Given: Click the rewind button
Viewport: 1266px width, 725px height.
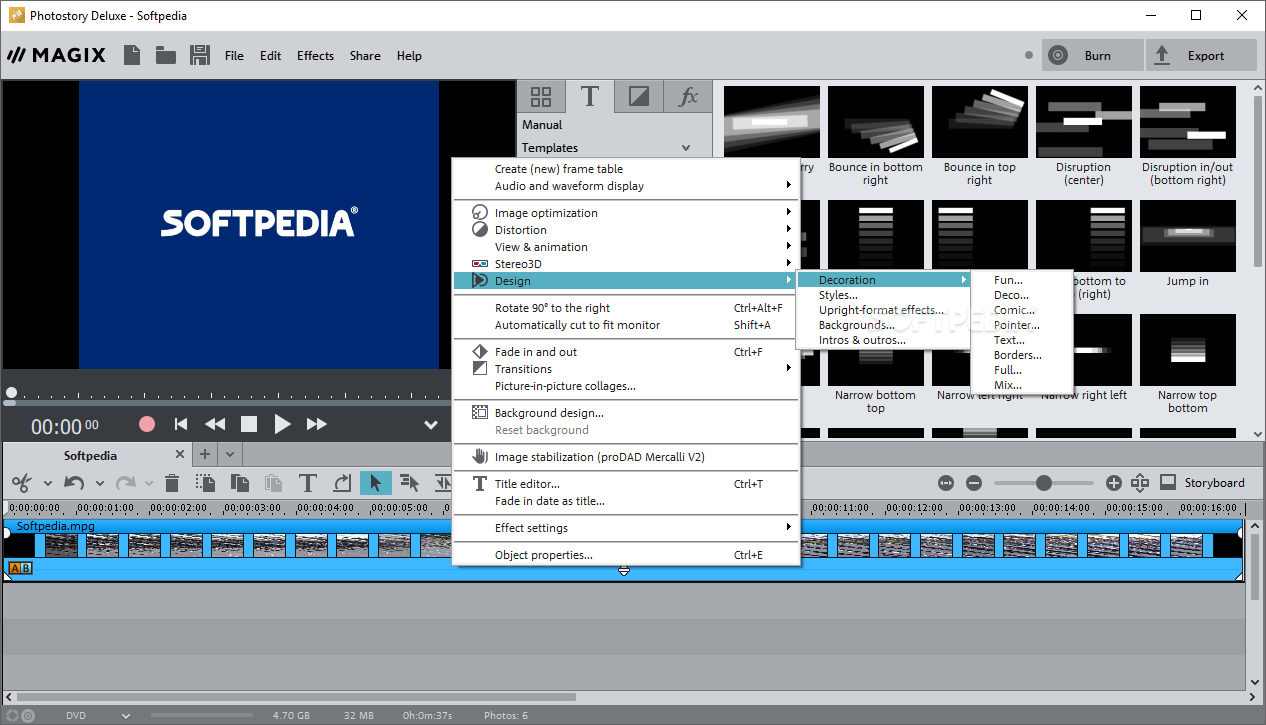Looking at the screenshot, I should (215, 424).
